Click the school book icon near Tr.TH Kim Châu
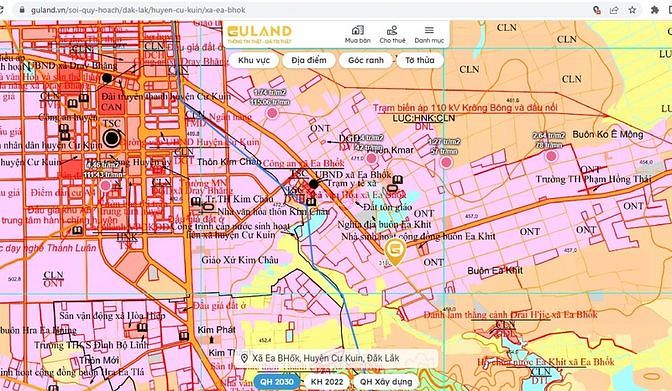 pyautogui.click(x=196, y=201)
